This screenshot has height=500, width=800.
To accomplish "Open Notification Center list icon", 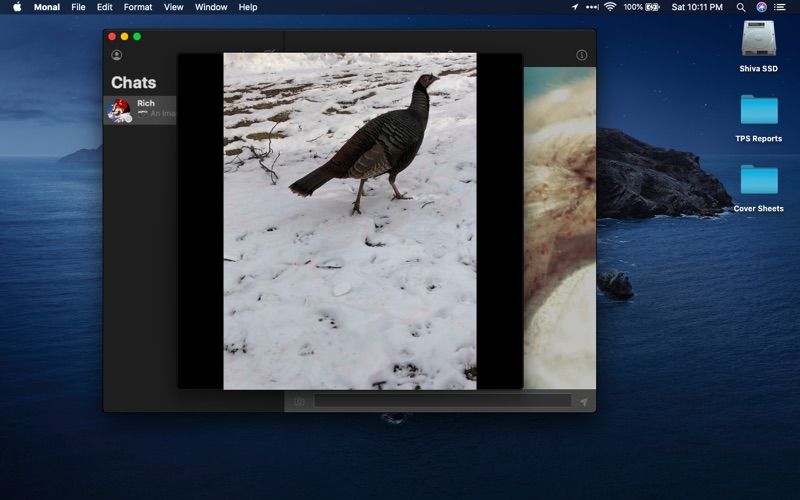I will (780, 7).
